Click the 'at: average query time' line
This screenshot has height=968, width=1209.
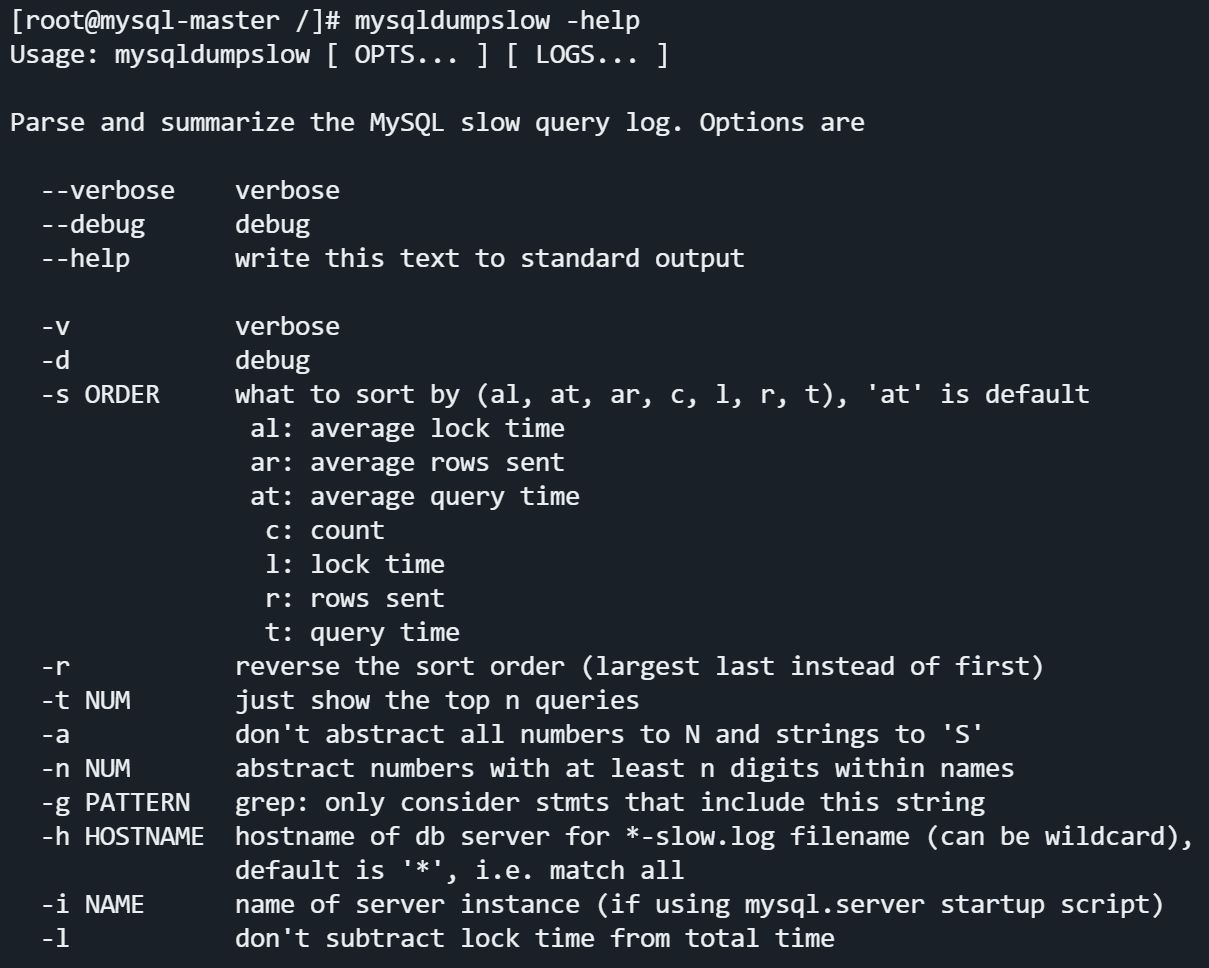pos(415,497)
